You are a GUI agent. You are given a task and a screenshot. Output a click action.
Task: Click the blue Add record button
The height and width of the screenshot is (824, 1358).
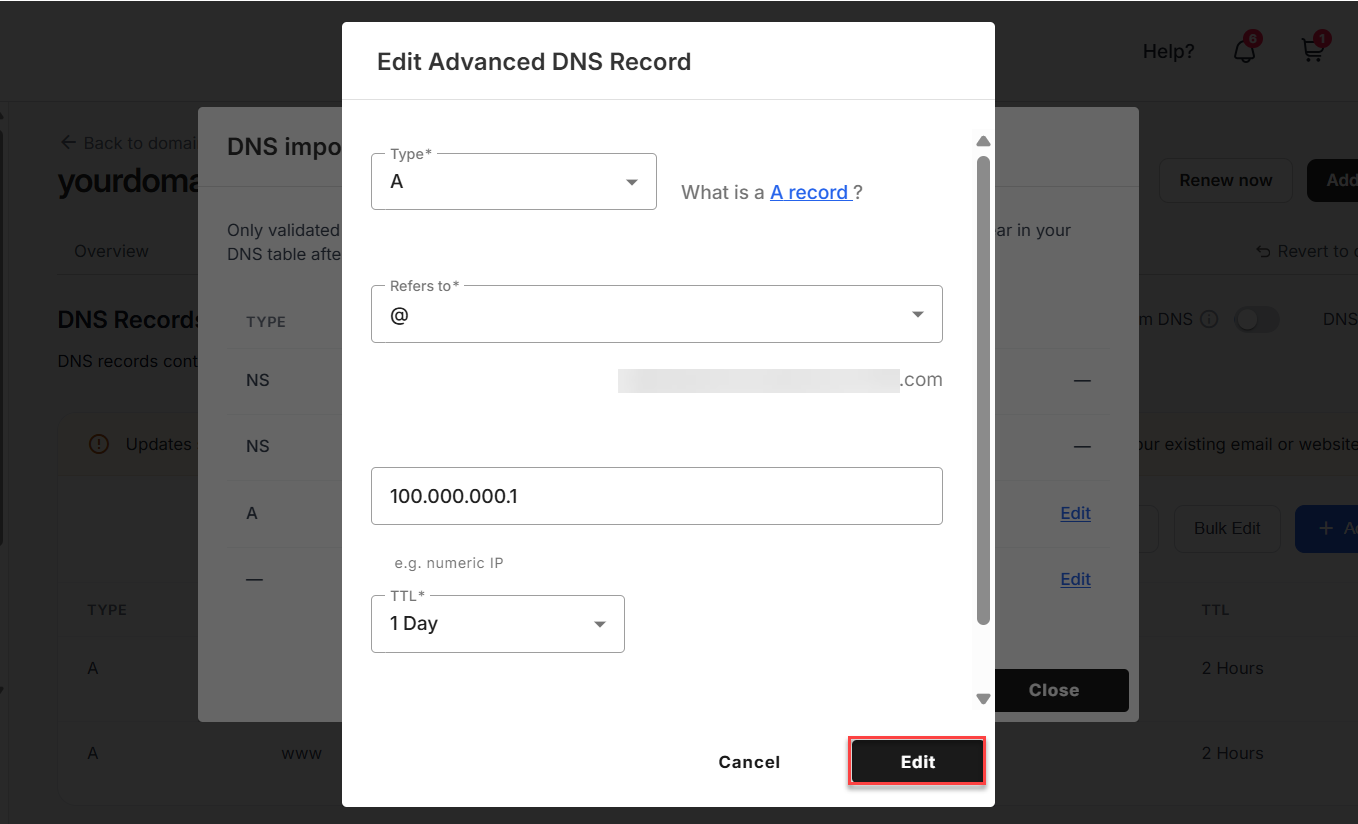pos(1326,528)
